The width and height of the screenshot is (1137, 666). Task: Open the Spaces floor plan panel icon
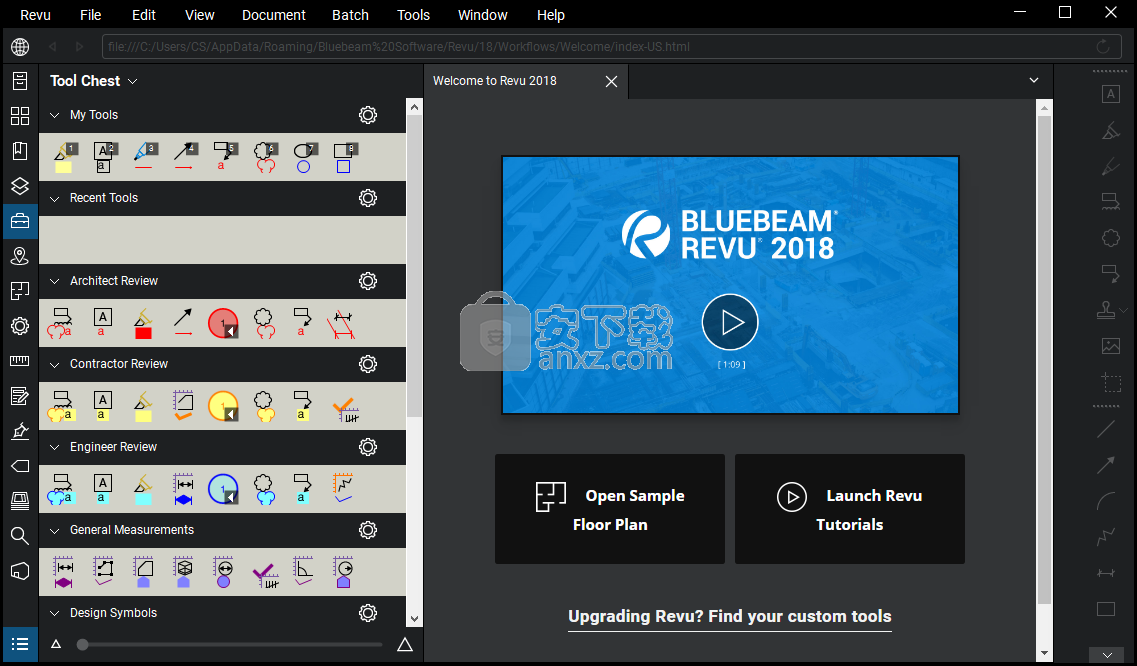coord(20,291)
